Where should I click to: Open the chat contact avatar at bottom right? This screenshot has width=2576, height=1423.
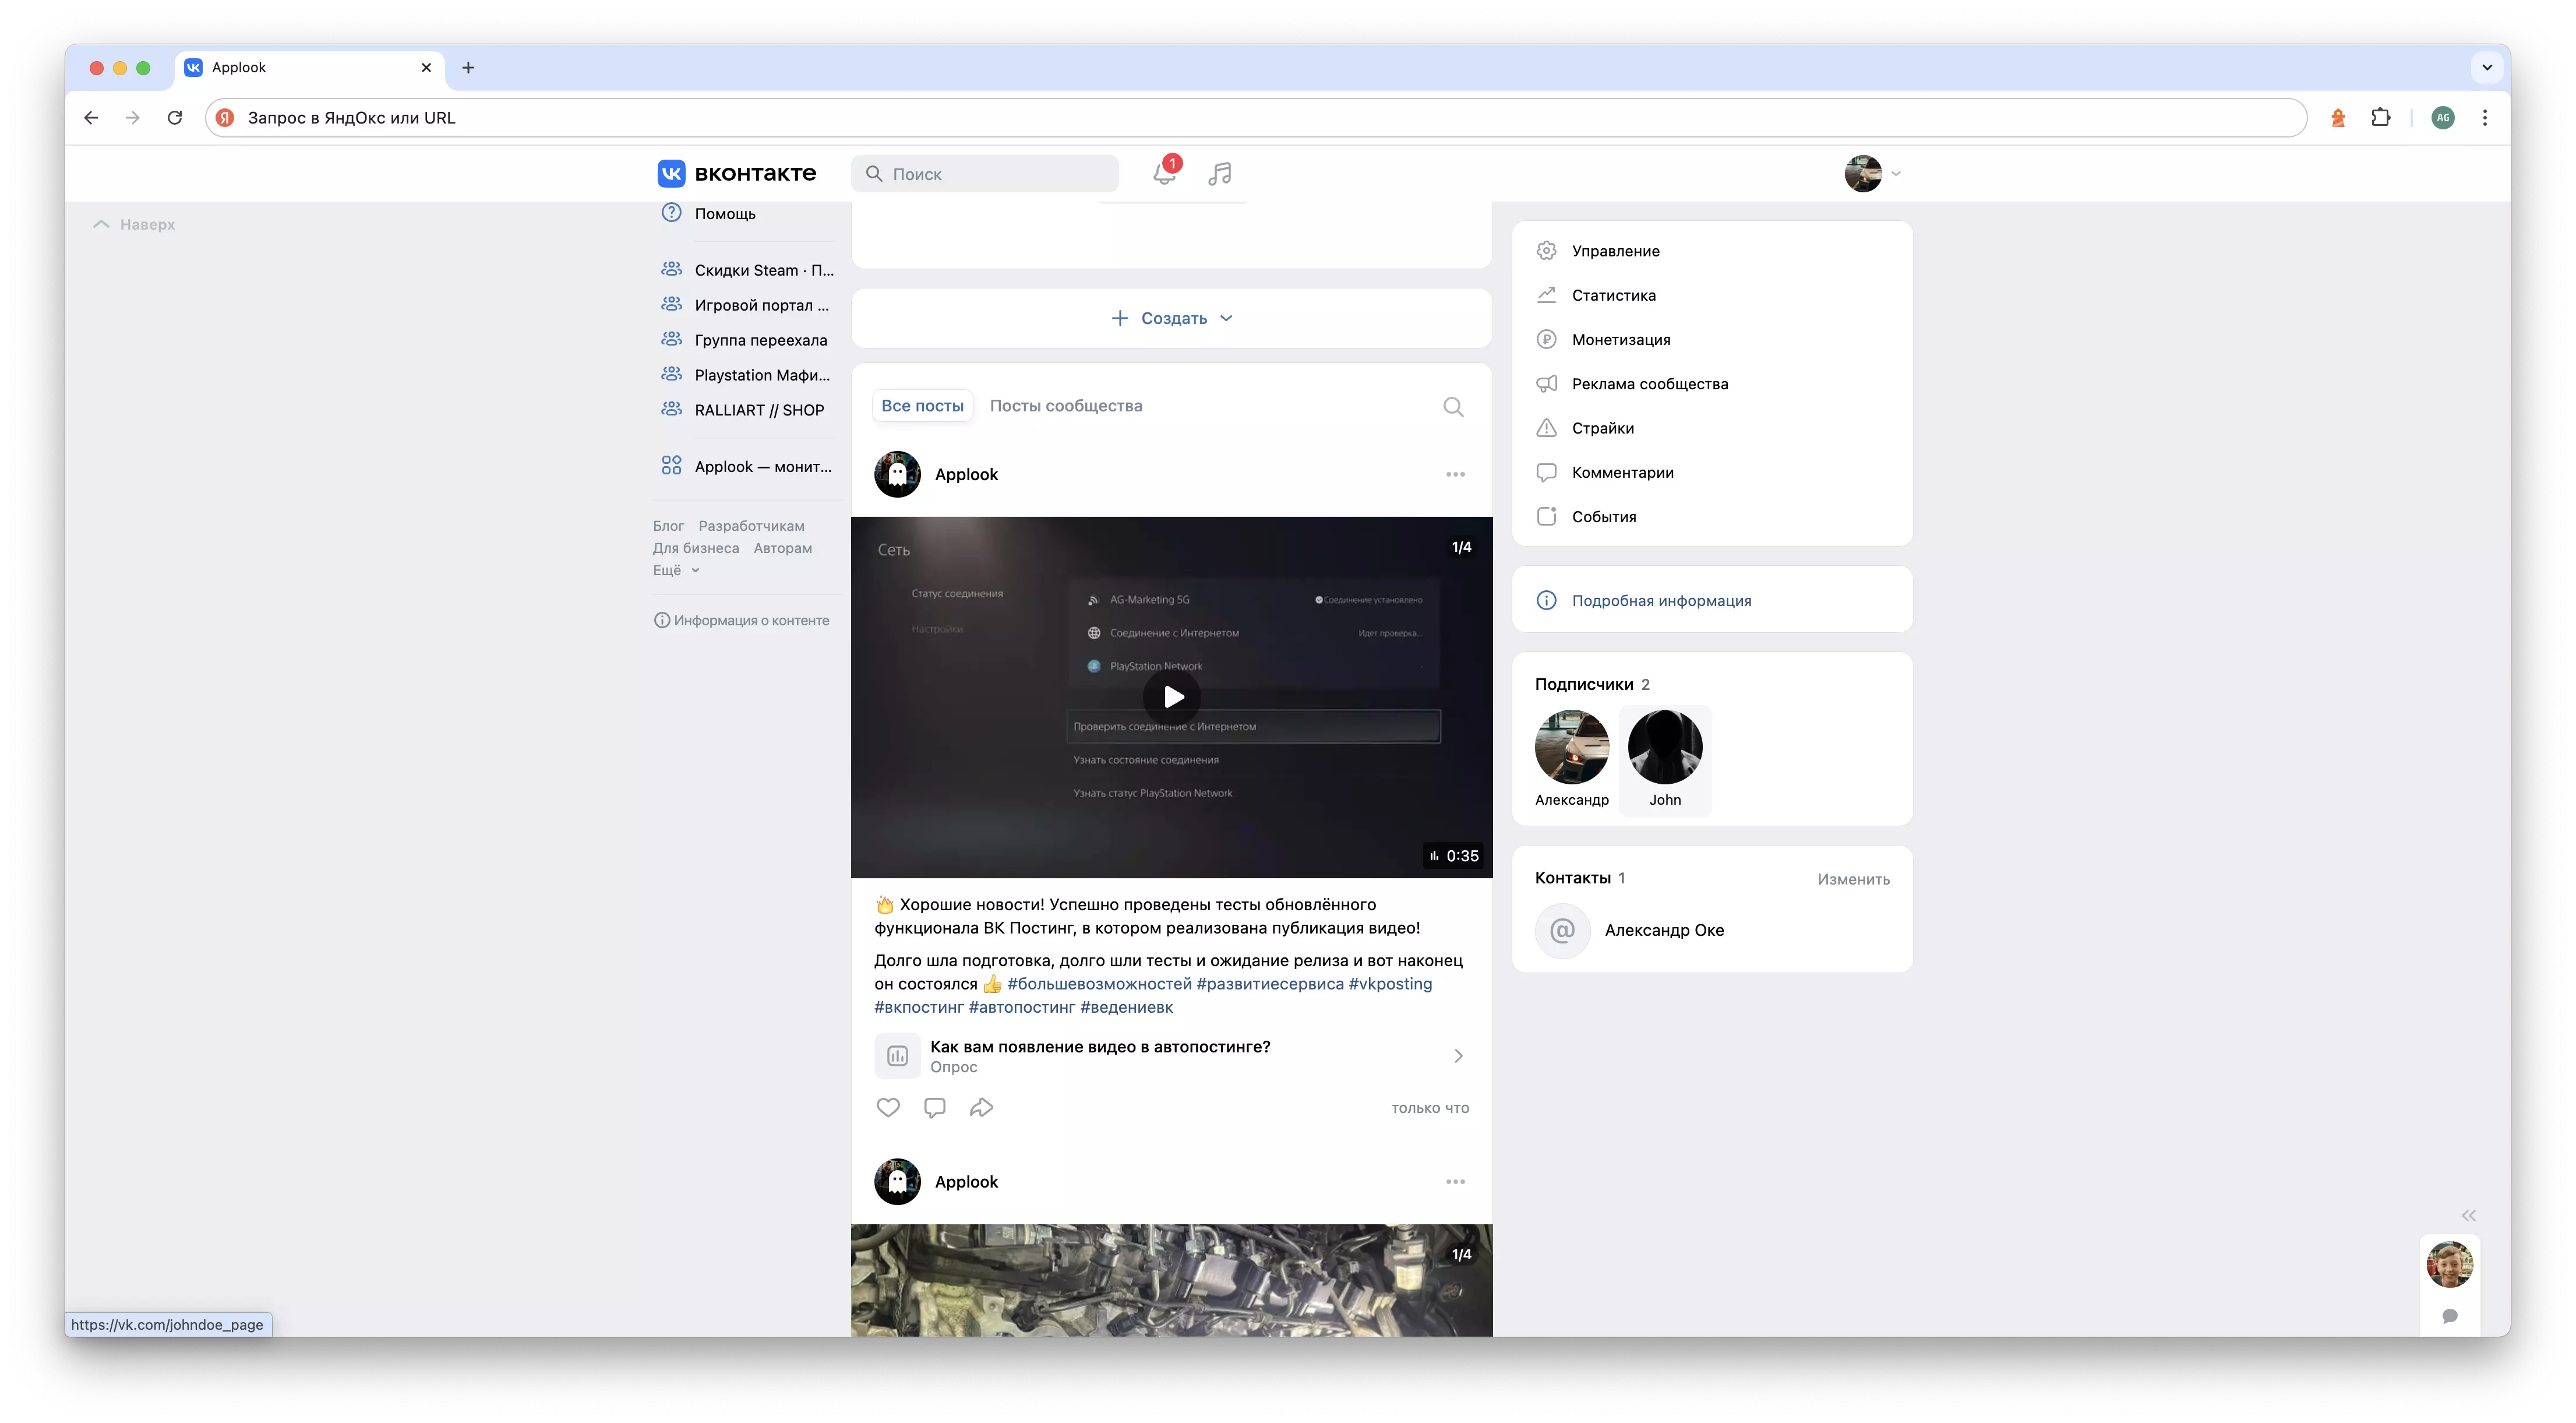click(x=2450, y=1264)
